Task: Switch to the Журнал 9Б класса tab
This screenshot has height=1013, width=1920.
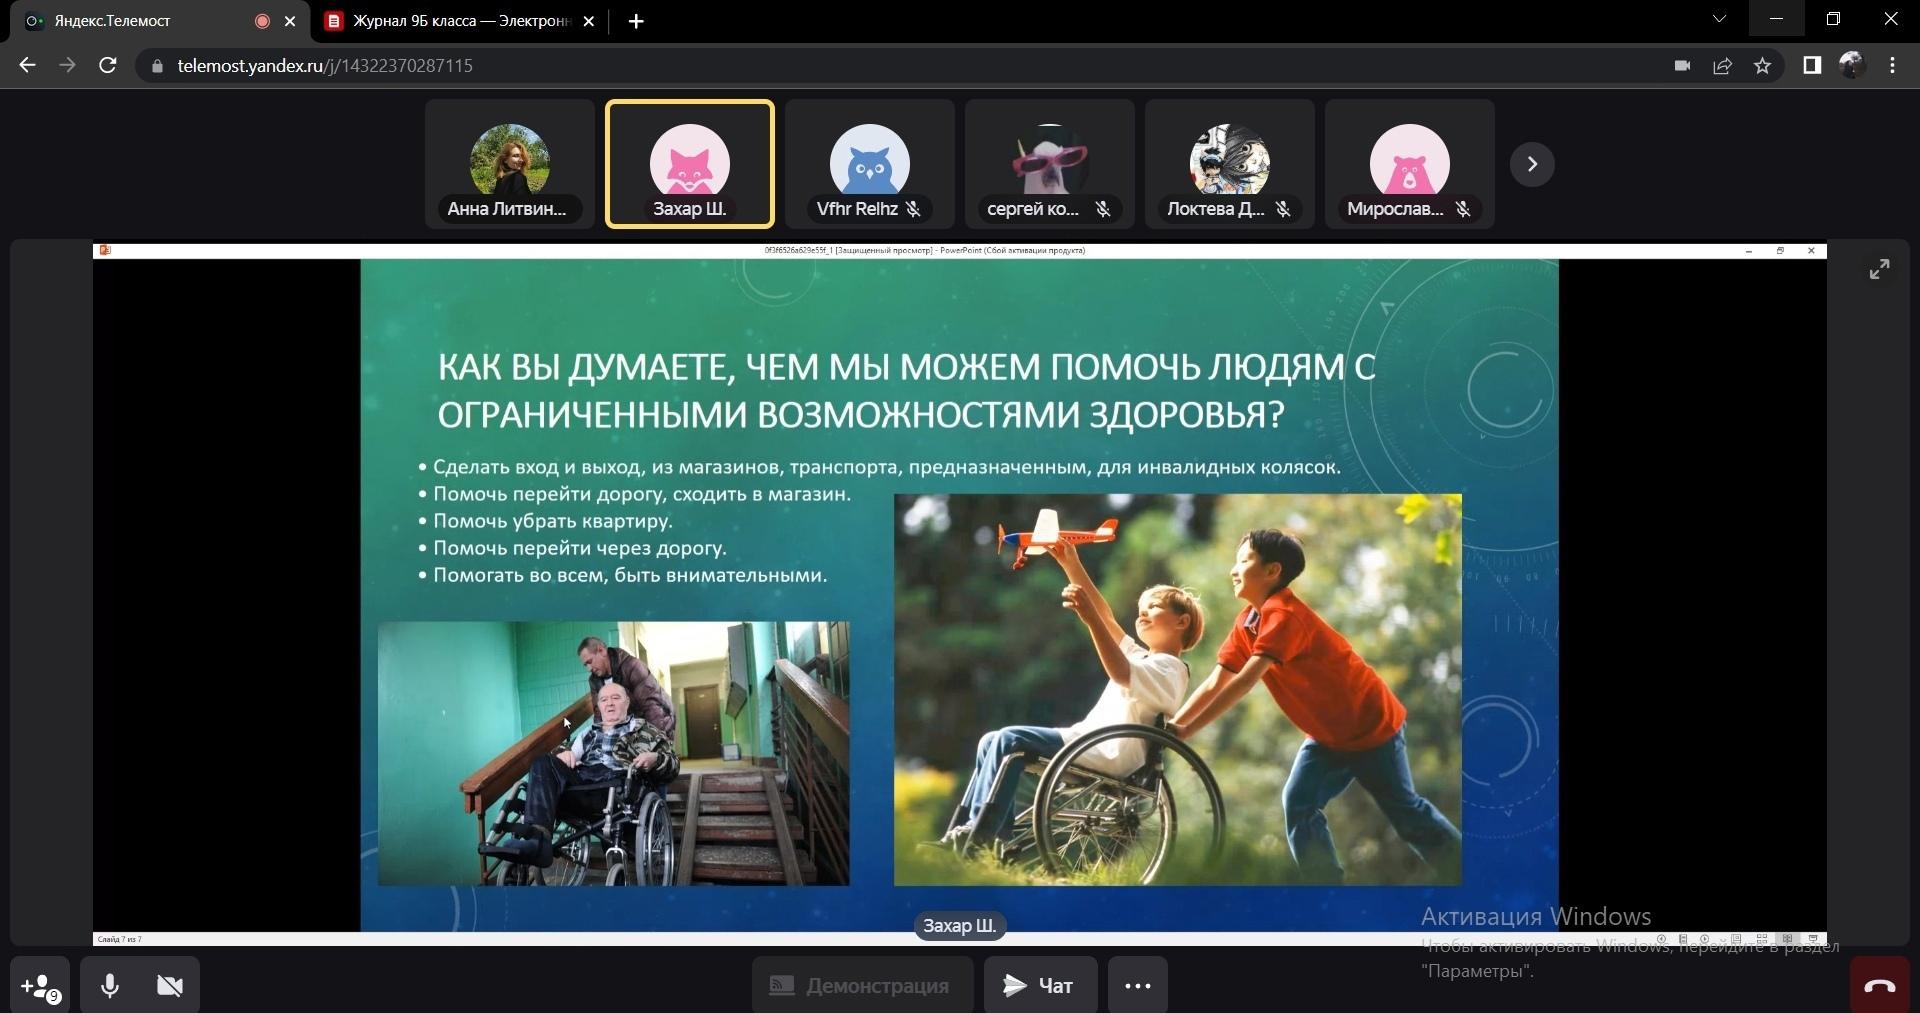Action: coord(460,21)
